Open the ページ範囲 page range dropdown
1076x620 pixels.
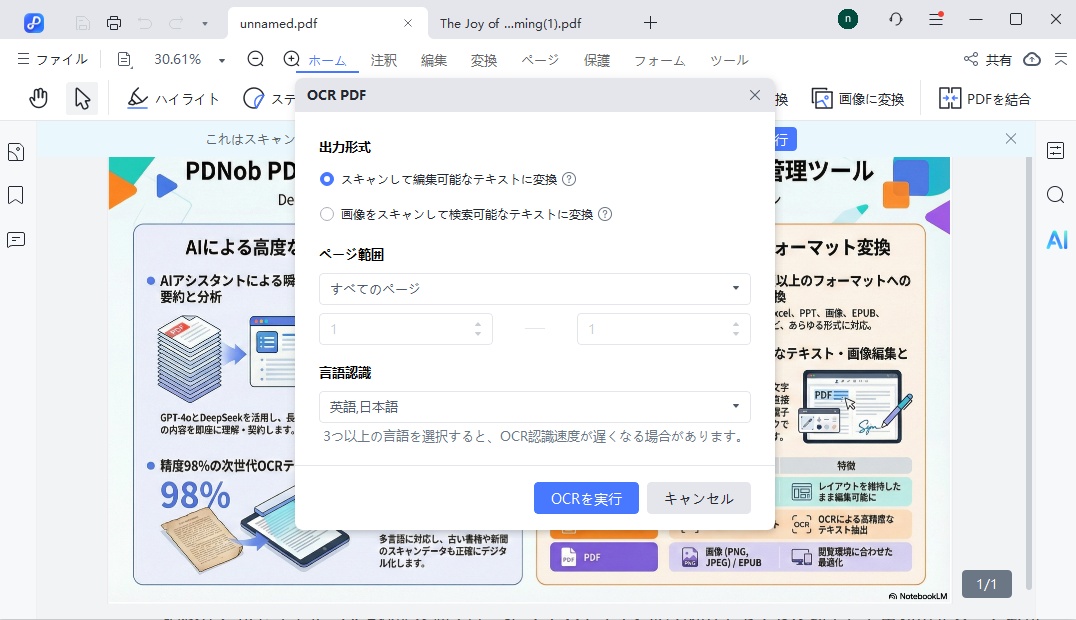tap(534, 289)
